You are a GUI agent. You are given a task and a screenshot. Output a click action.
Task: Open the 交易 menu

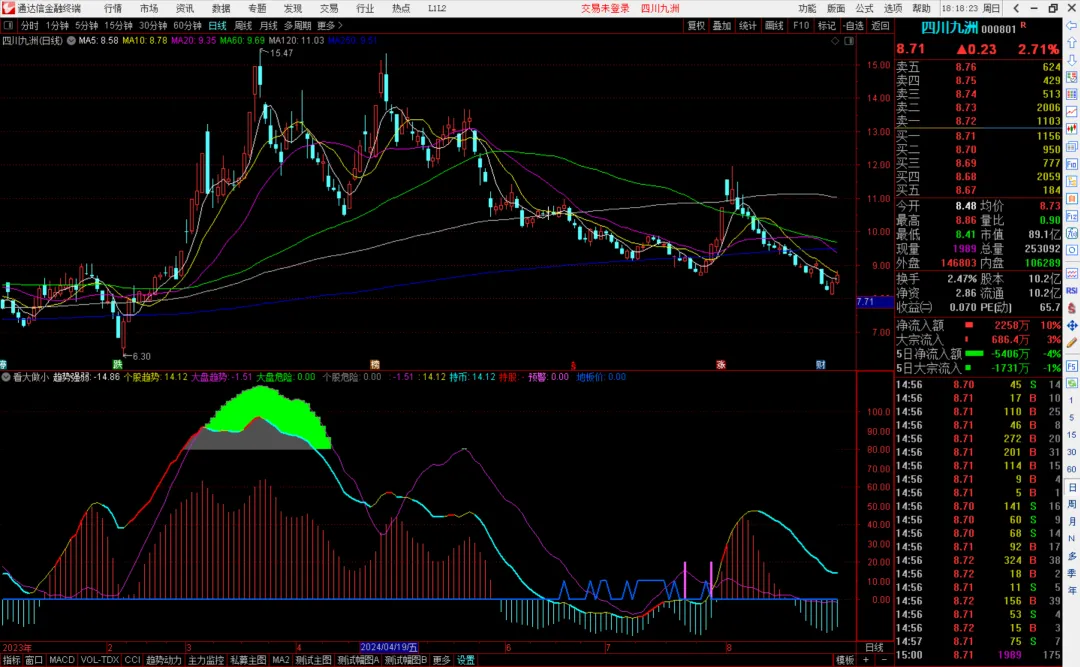point(329,8)
